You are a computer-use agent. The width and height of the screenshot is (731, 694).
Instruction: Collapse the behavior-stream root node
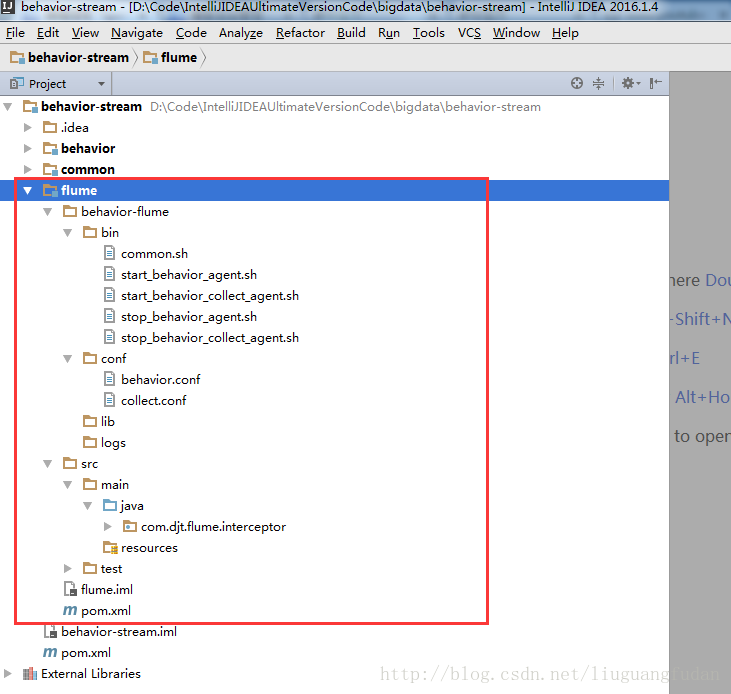(x=8, y=107)
